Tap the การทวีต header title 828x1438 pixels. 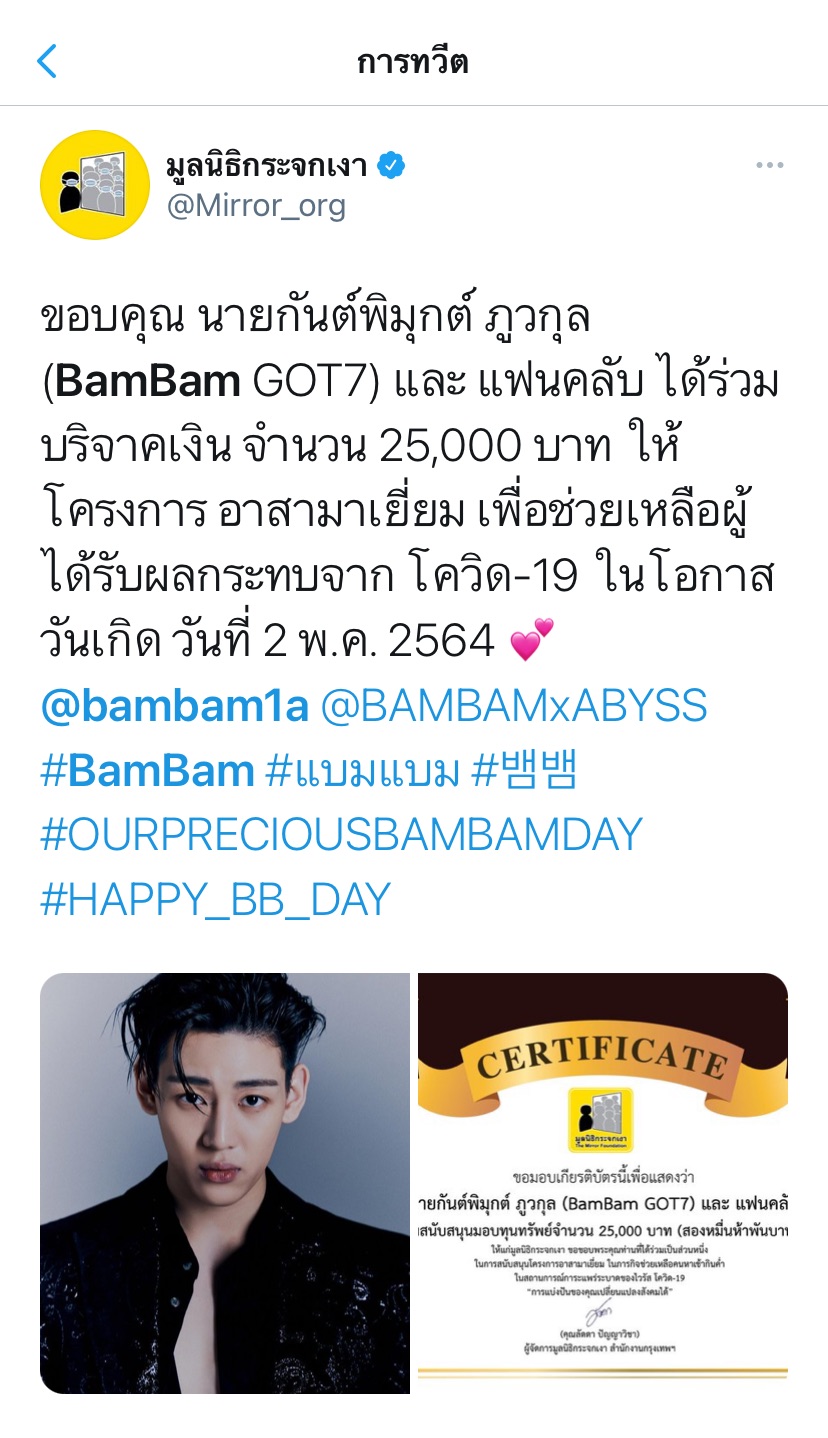[x=413, y=62]
